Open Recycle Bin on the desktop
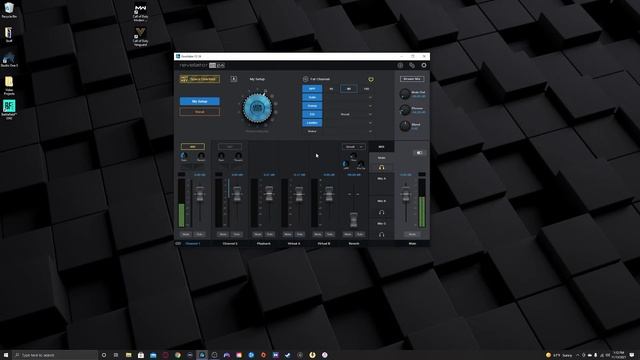Image resolution: width=640 pixels, height=360 pixels. click(x=9, y=10)
